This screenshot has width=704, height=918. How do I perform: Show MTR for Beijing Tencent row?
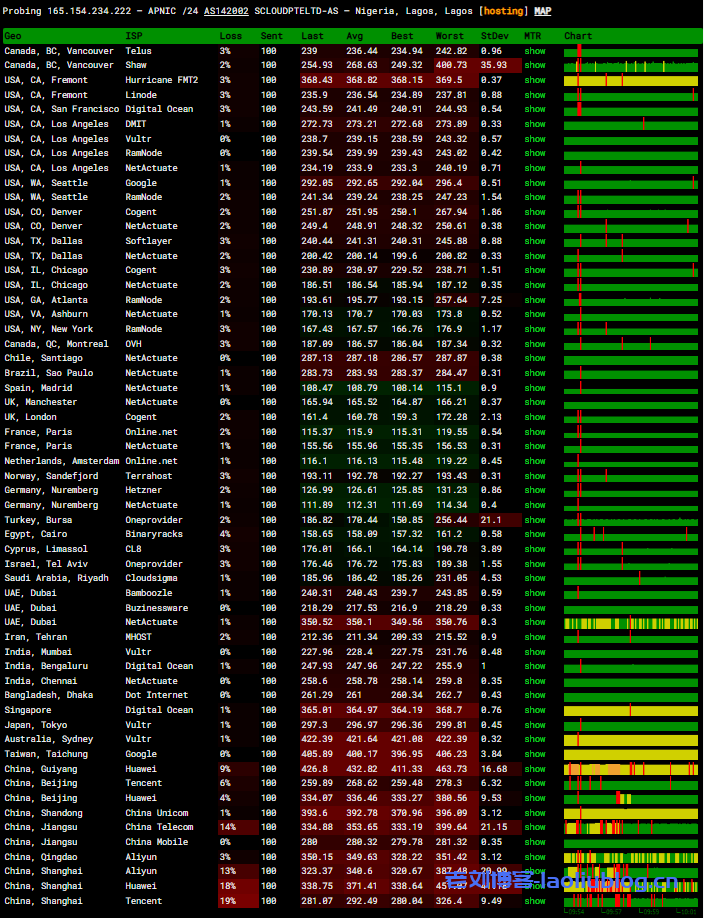click(x=535, y=783)
